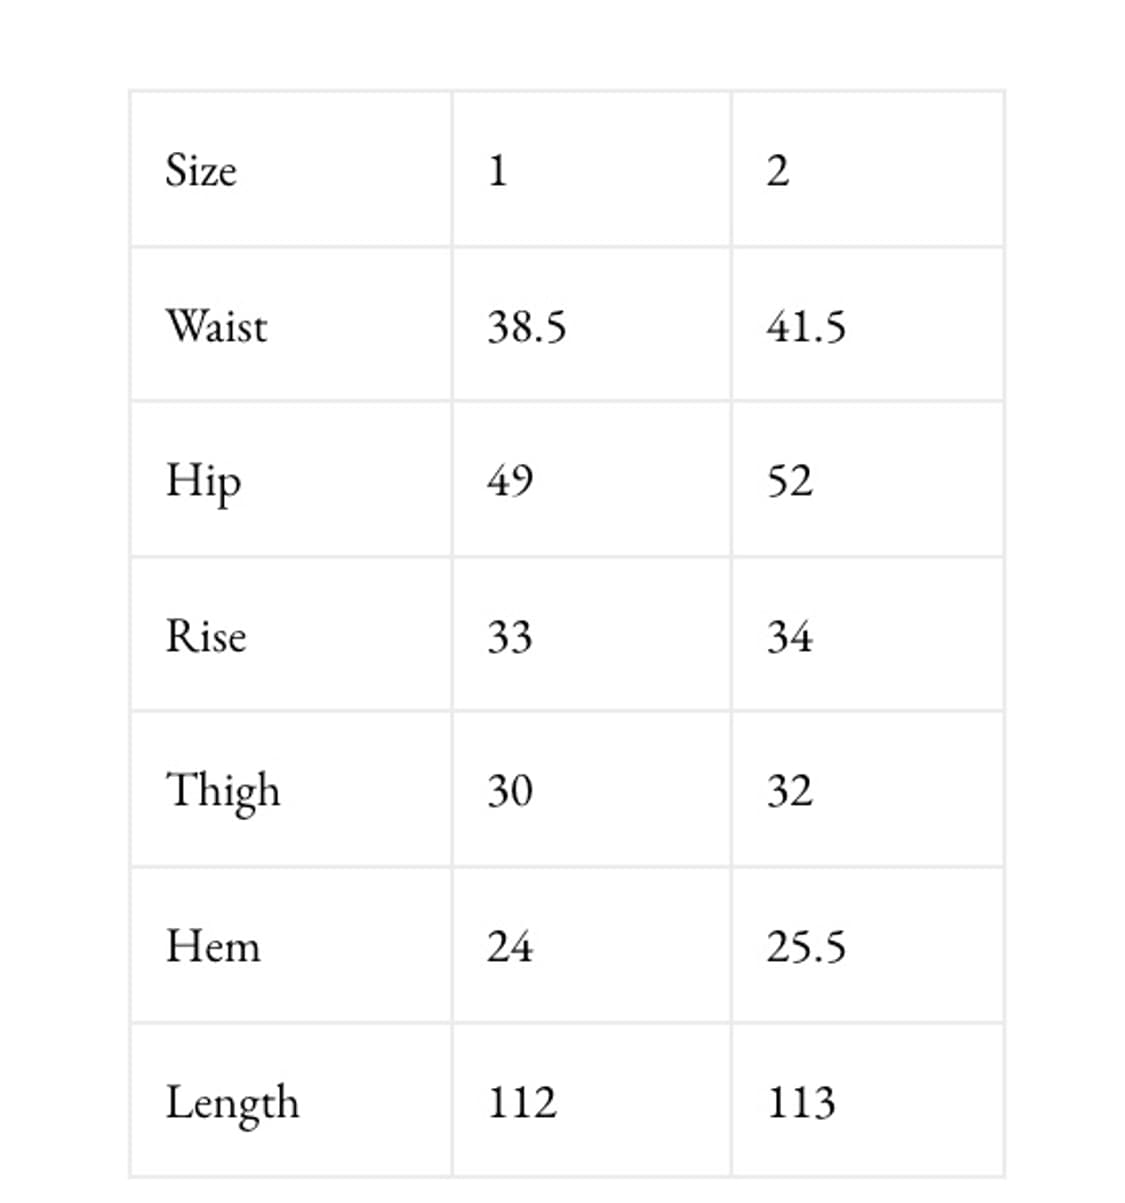Viewport: 1125px width, 1203px height.
Task: Select rise value 33
Action: point(510,636)
